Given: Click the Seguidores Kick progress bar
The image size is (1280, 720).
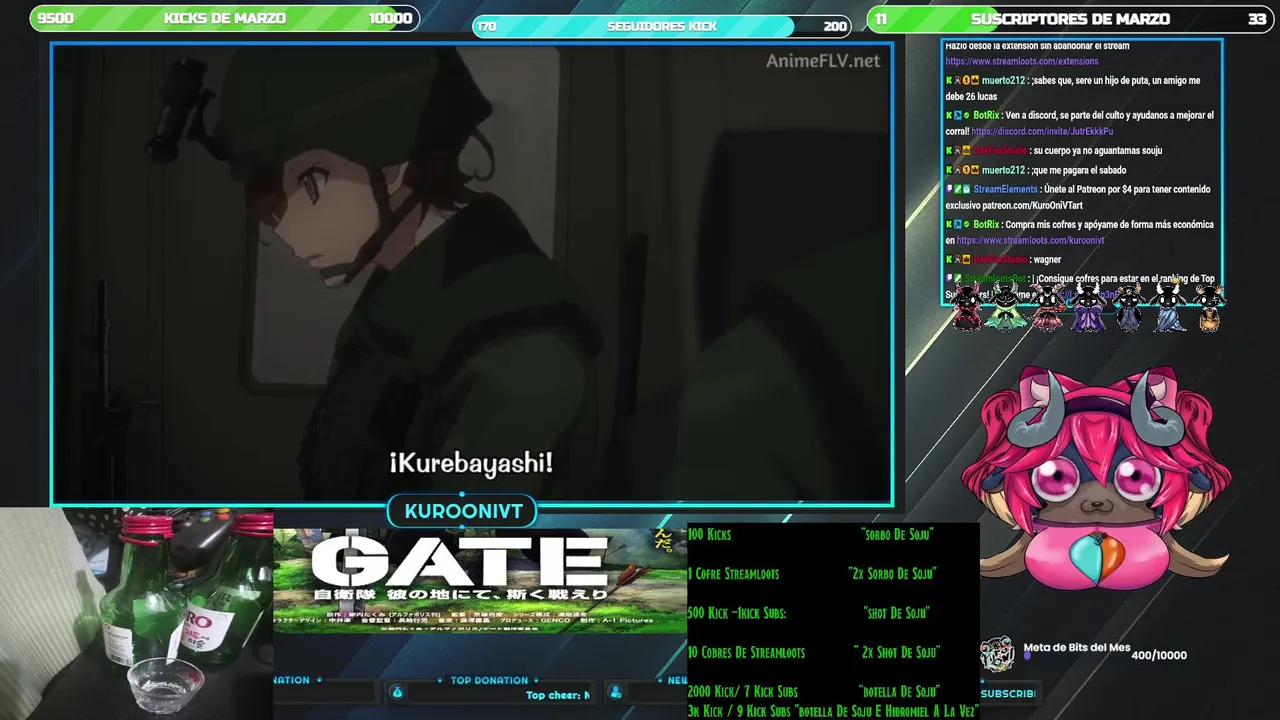Looking at the screenshot, I should tap(661, 26).
